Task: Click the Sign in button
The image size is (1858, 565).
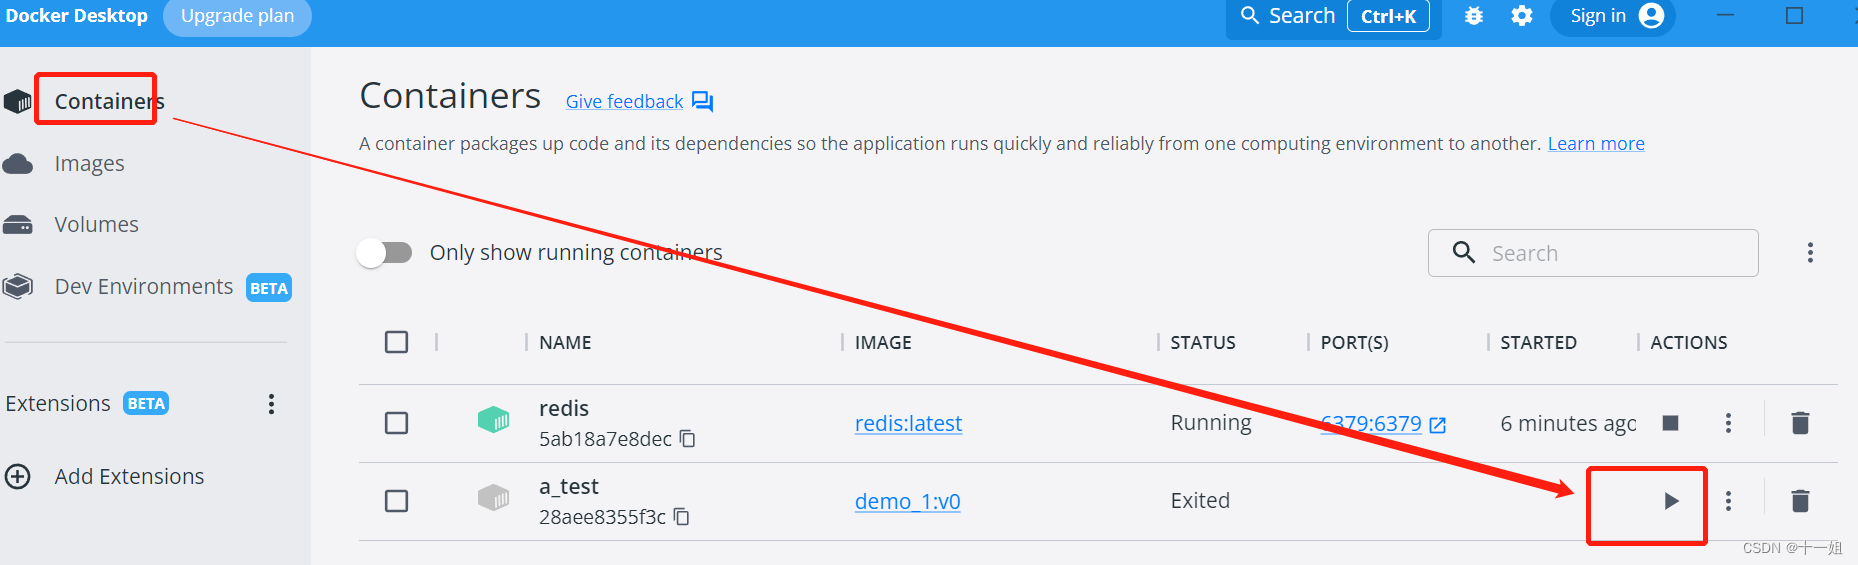Action: pyautogui.click(x=1613, y=16)
